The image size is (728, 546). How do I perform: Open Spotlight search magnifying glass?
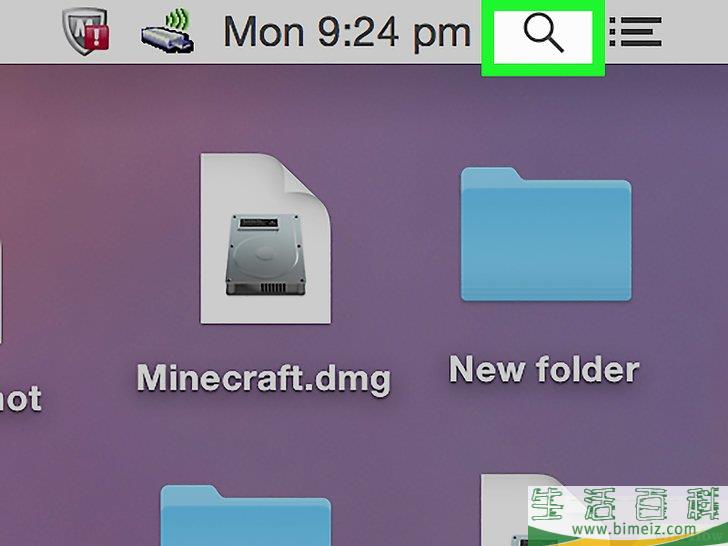[543, 34]
